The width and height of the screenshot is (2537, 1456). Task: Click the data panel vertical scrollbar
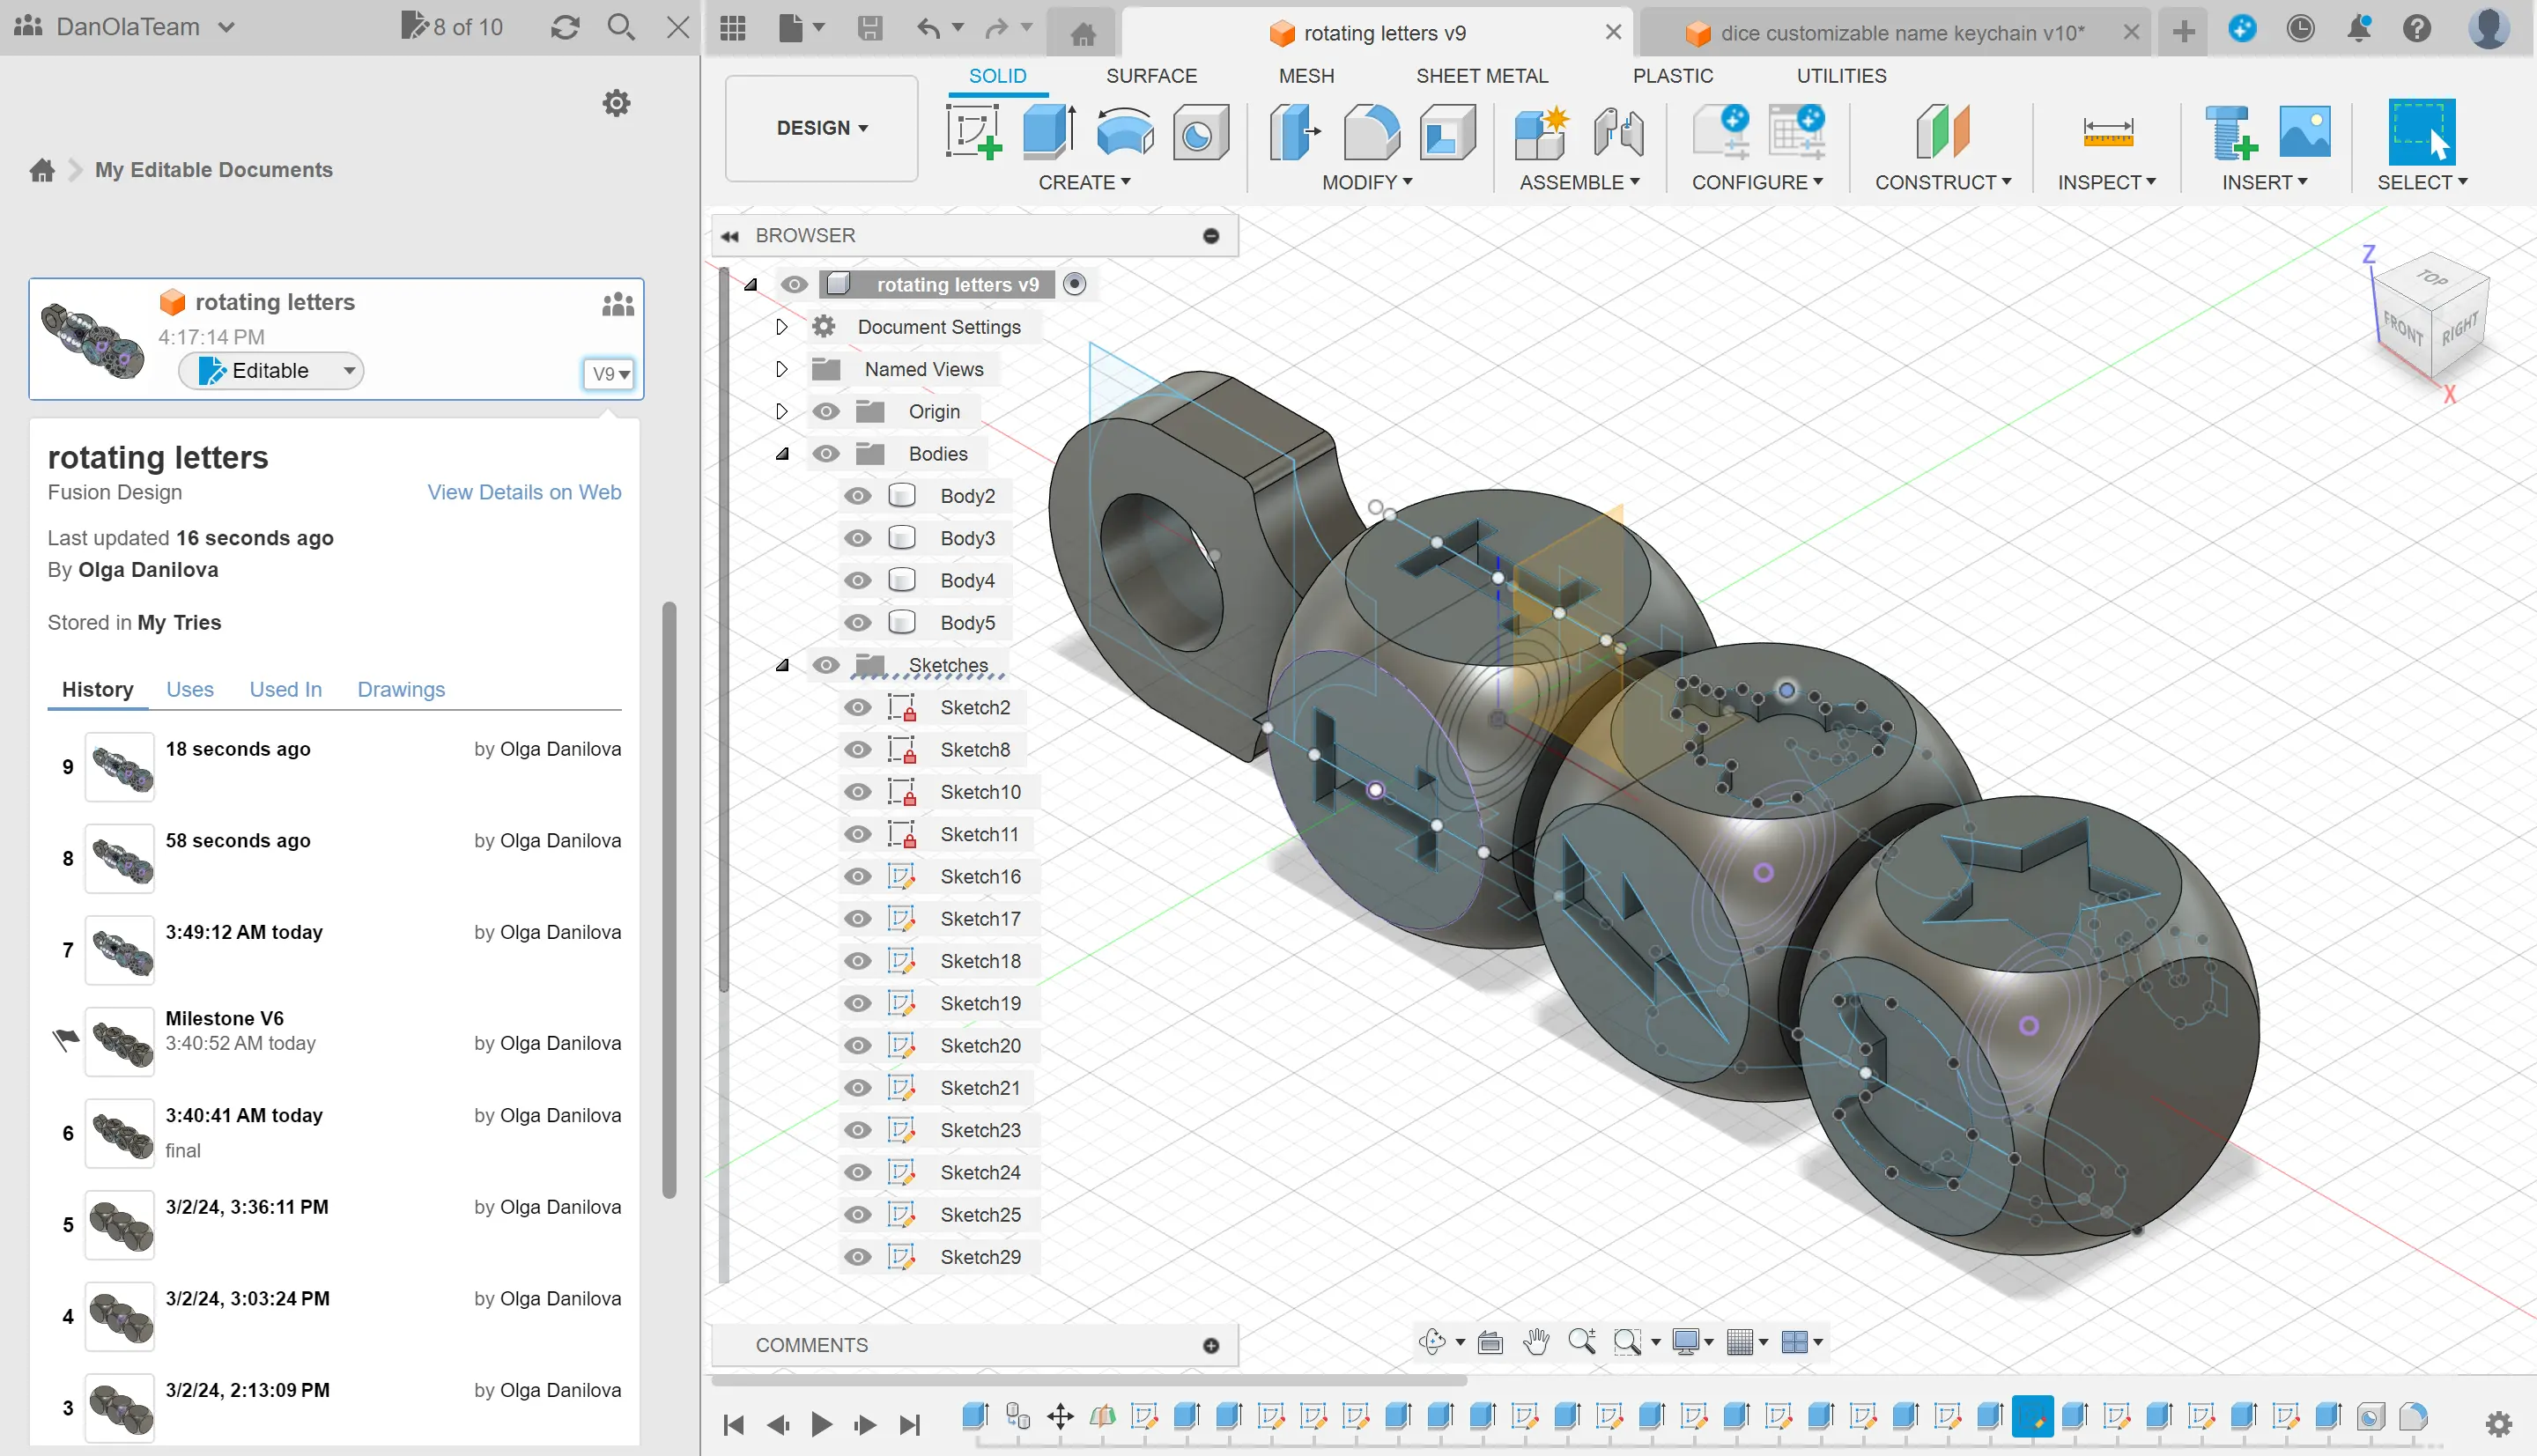pyautogui.click(x=669, y=900)
